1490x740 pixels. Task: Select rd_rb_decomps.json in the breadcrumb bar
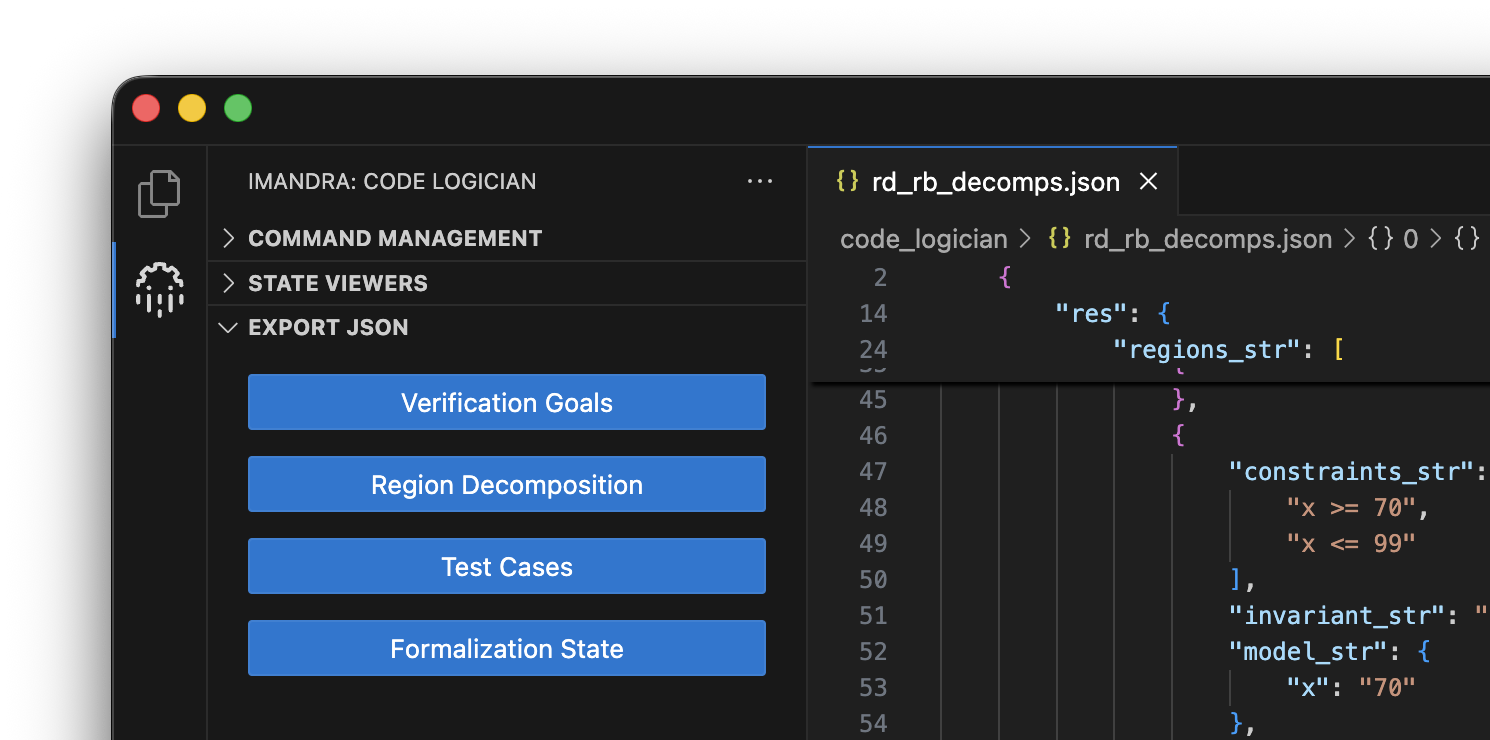click(1208, 239)
